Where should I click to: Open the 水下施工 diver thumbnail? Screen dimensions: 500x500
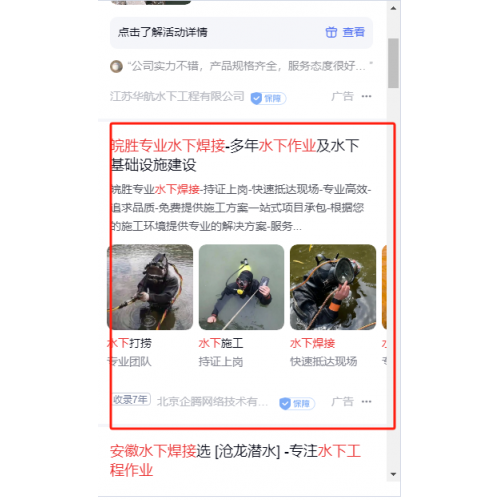coord(241,287)
